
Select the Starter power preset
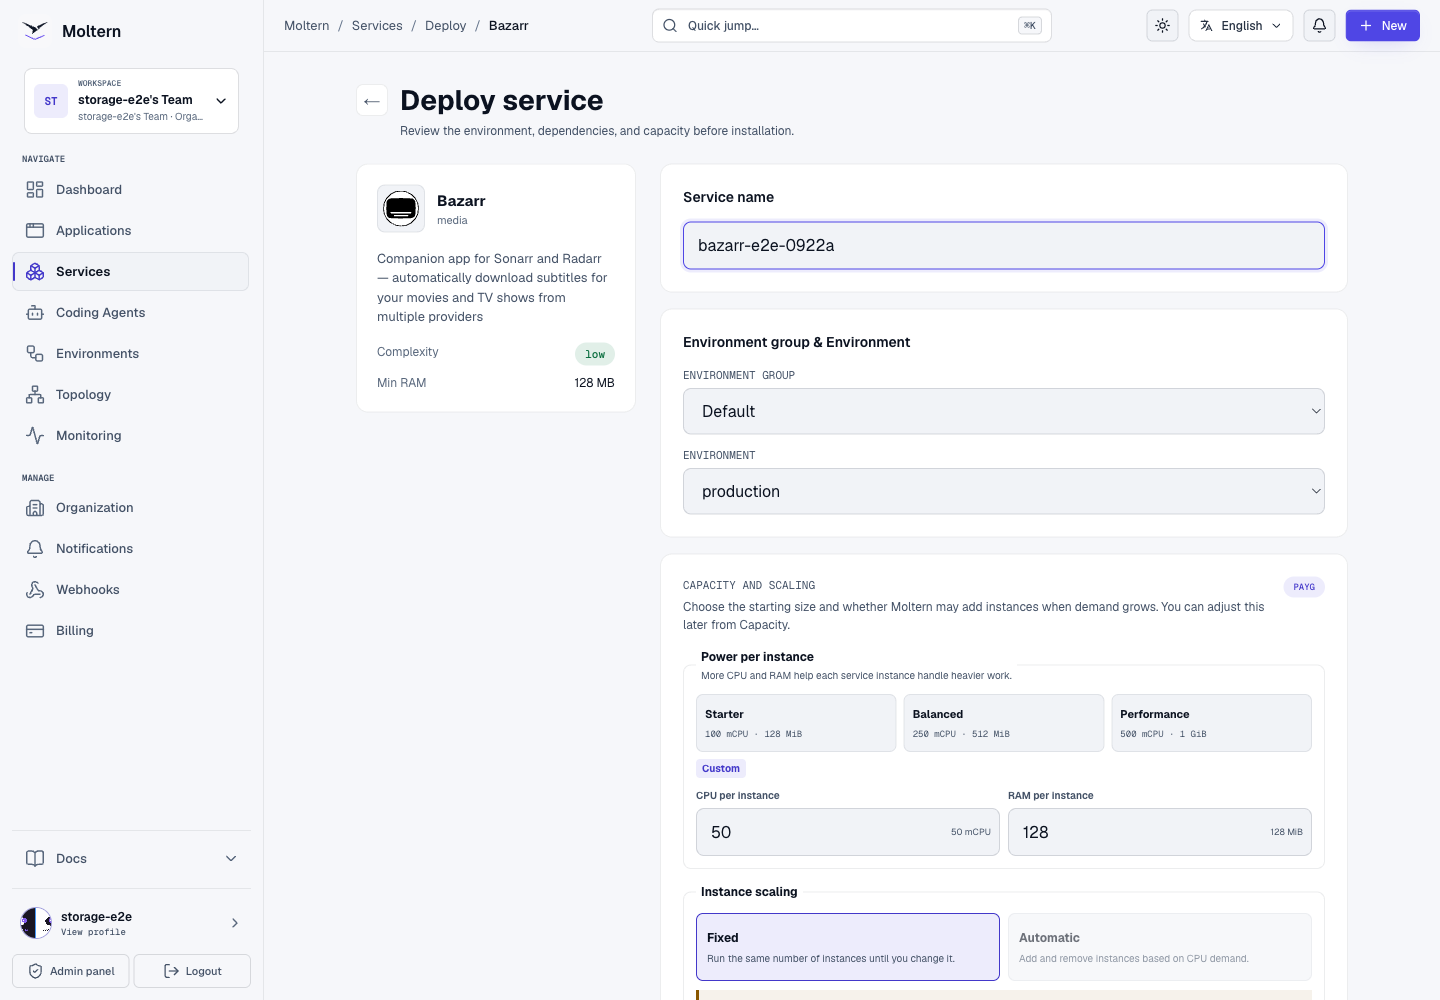pos(796,723)
